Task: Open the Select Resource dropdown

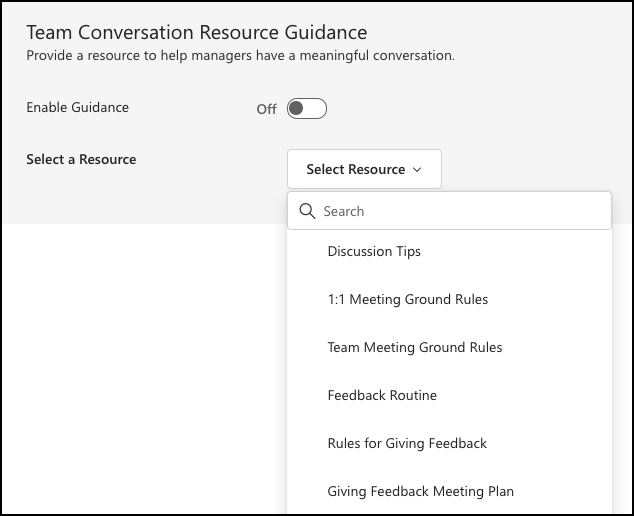Action: (364, 170)
